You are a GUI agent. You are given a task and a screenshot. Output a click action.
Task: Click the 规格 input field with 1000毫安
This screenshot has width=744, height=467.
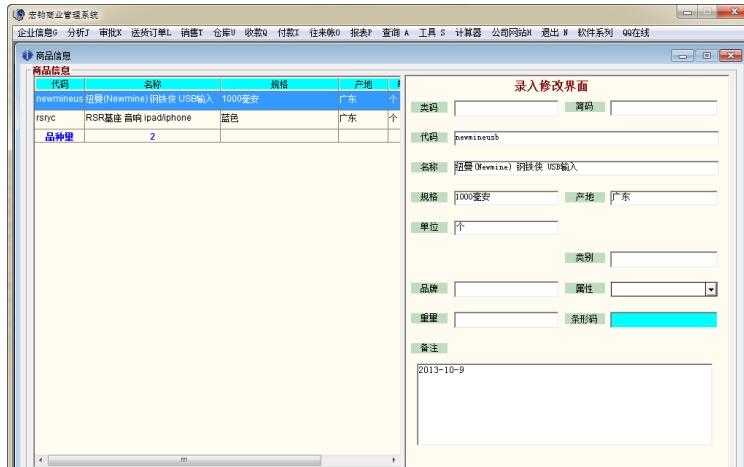click(x=506, y=197)
